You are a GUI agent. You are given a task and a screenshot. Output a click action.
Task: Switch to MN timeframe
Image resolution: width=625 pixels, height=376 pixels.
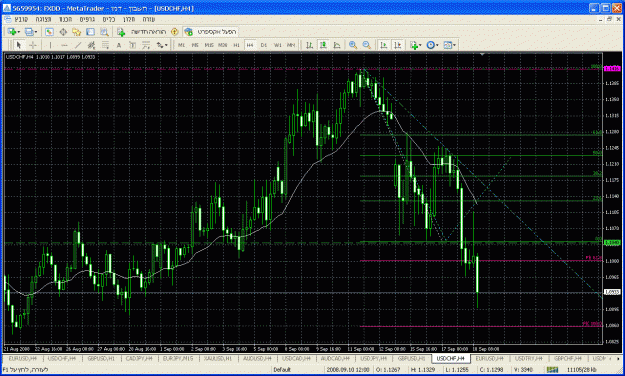tap(291, 45)
